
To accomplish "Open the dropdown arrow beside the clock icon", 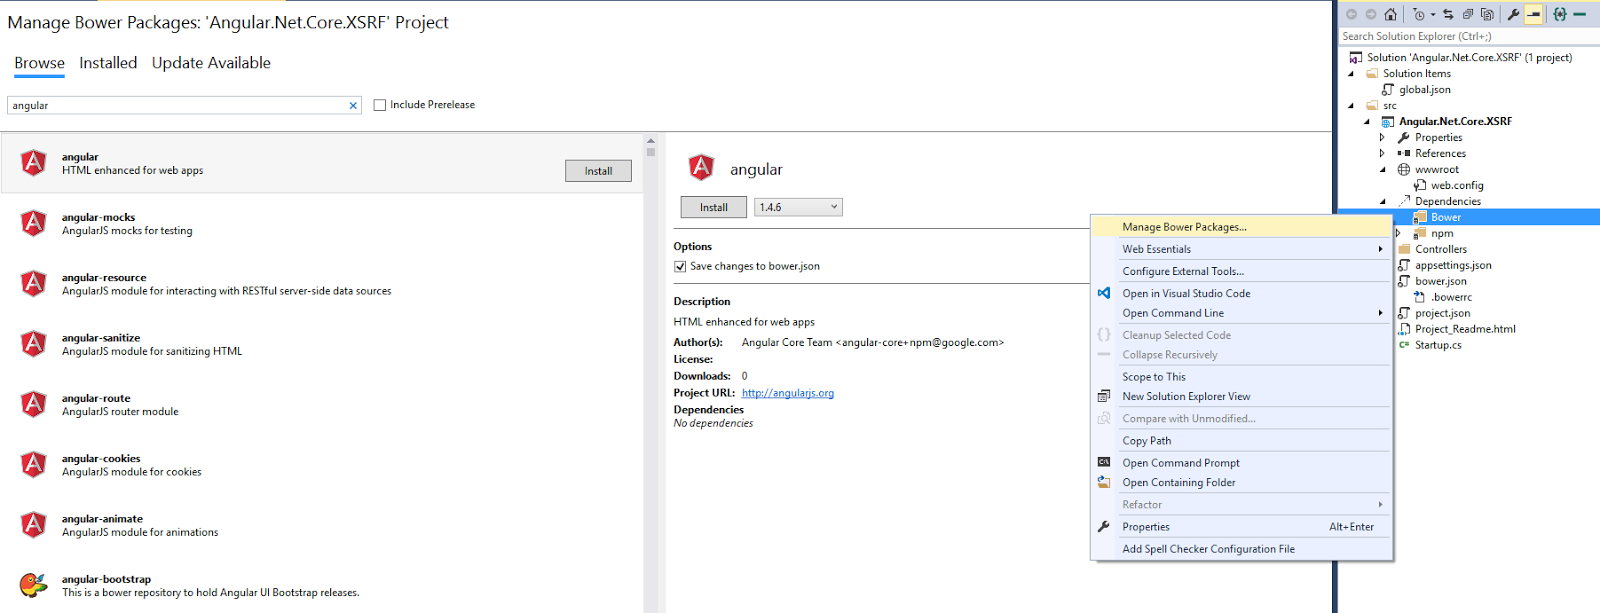I will 1433,14.
